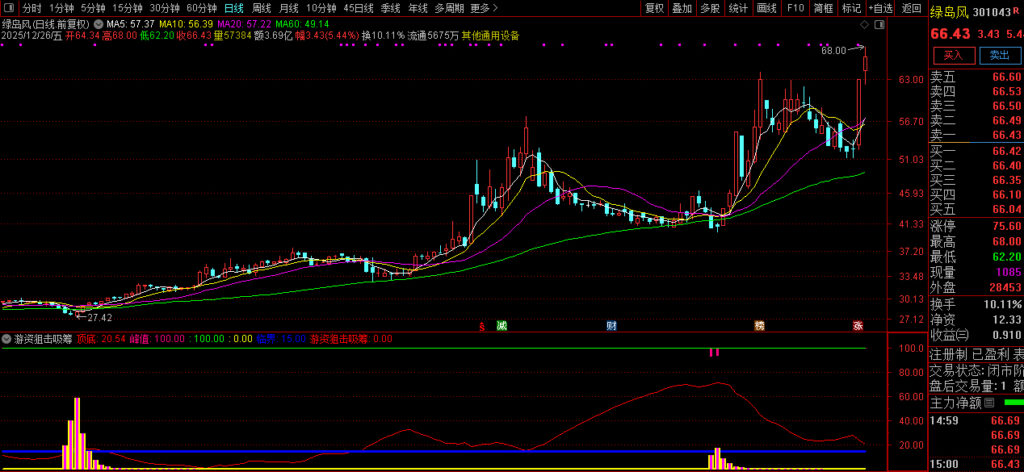The height and width of the screenshot is (472, 1024).
Task: Click the icon next to 主力净额
Action: pyautogui.click(x=988, y=403)
